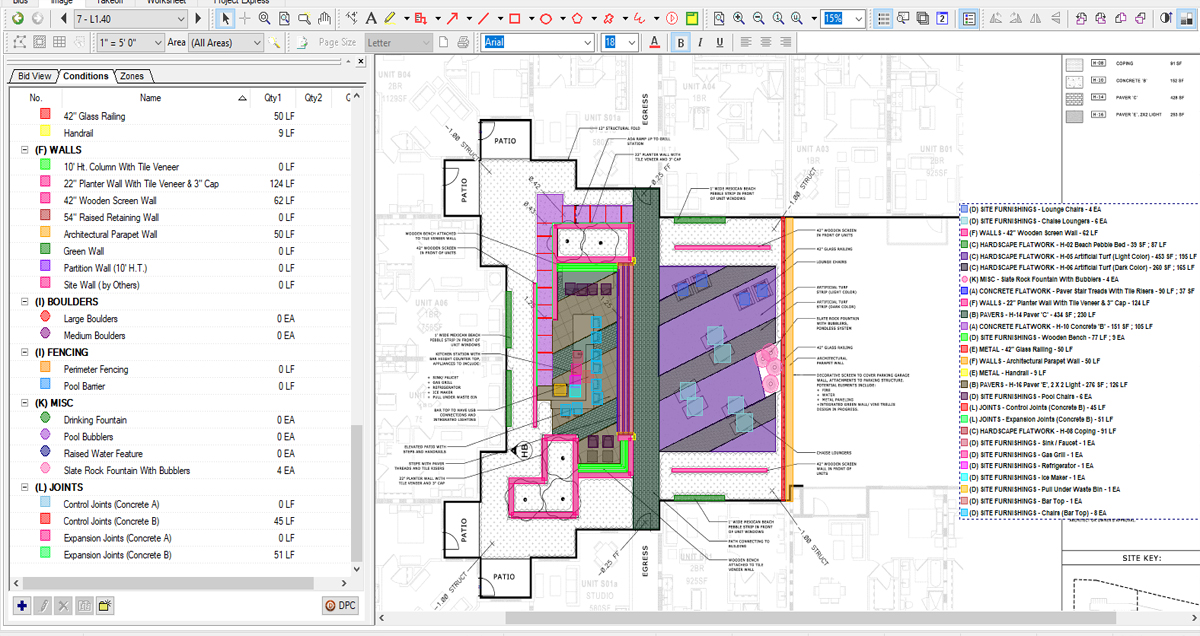Click the yellow swatch for Handrail
This screenshot has width=1200, height=636.
45,133
